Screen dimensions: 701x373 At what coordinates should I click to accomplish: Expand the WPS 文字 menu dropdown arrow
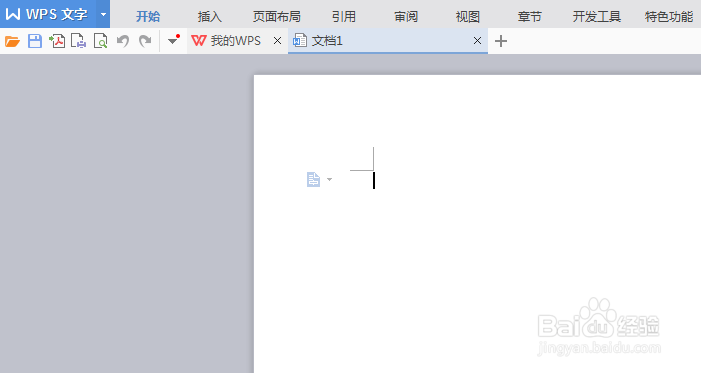[103, 14]
